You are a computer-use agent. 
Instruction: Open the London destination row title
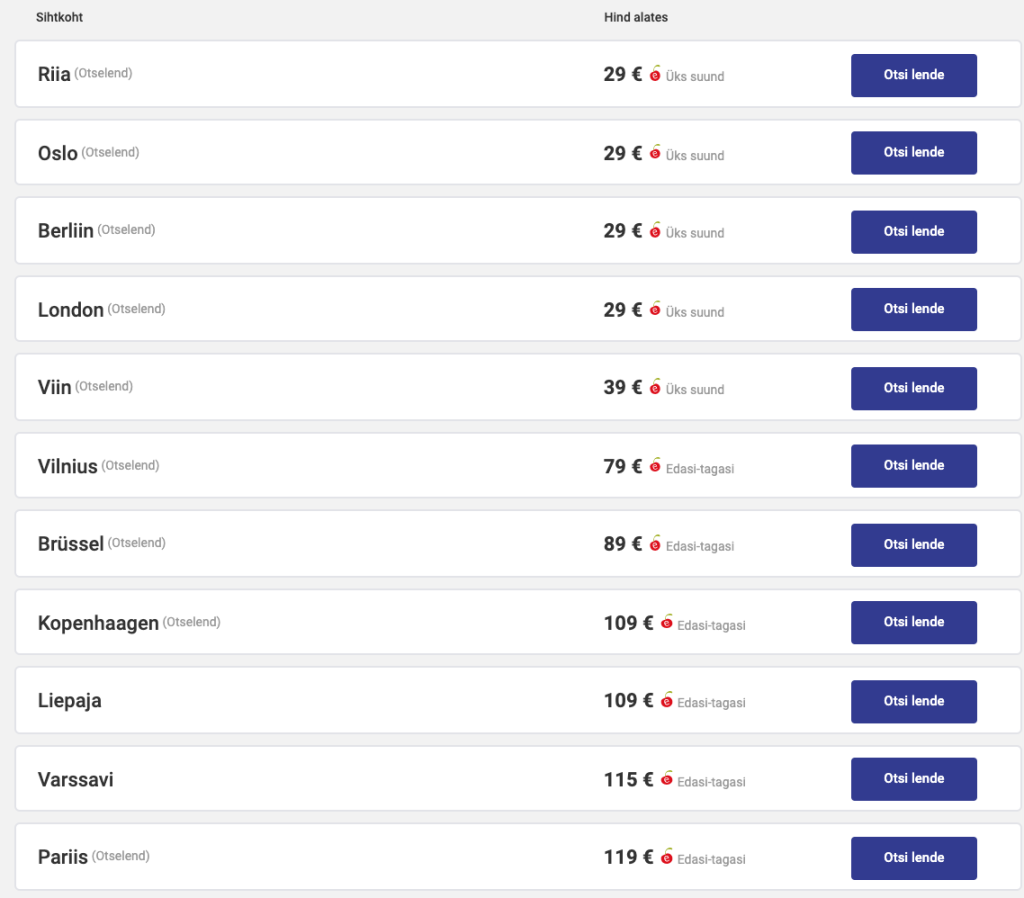coord(71,310)
